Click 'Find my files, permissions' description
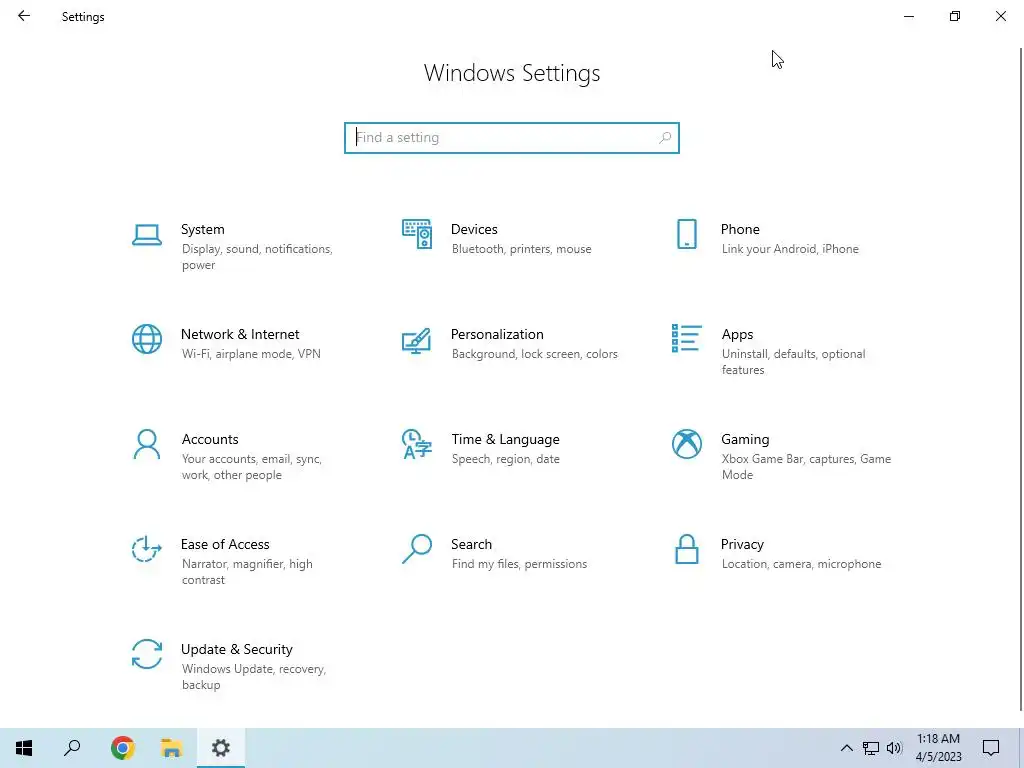The width and height of the screenshot is (1024, 768). click(x=519, y=564)
